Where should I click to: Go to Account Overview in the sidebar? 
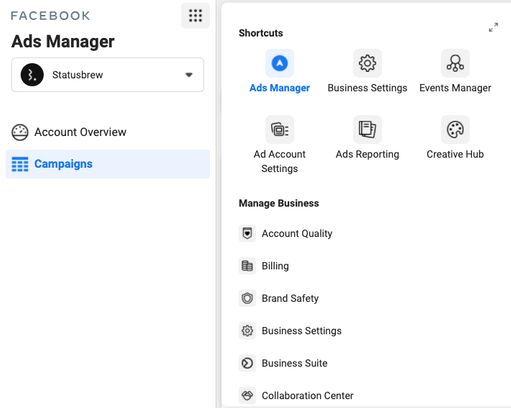point(107,132)
